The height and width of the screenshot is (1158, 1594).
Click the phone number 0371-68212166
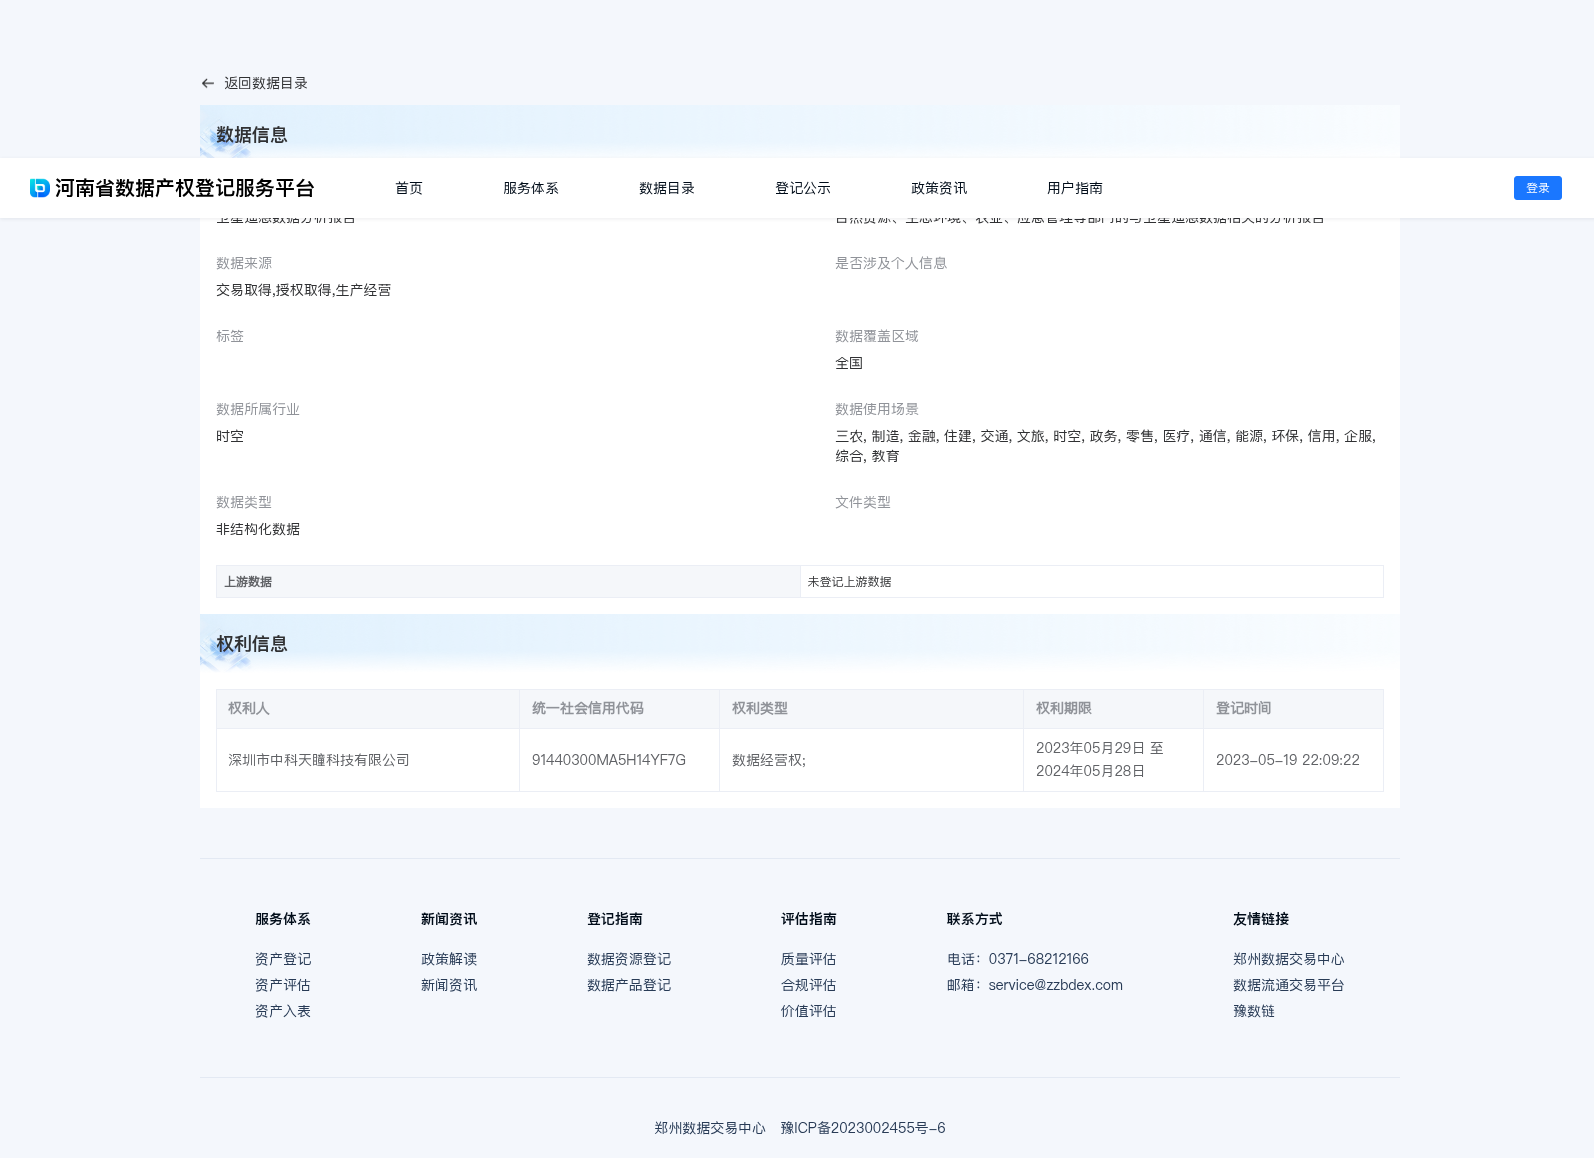1039,959
